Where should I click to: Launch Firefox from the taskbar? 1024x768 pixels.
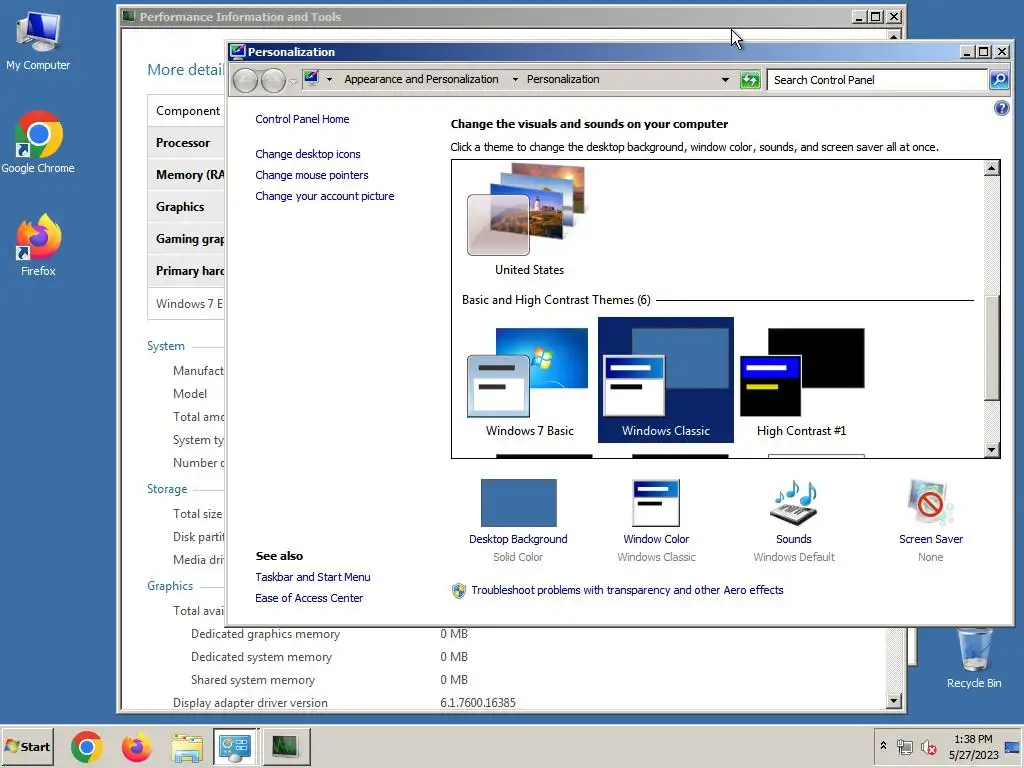tap(136, 746)
